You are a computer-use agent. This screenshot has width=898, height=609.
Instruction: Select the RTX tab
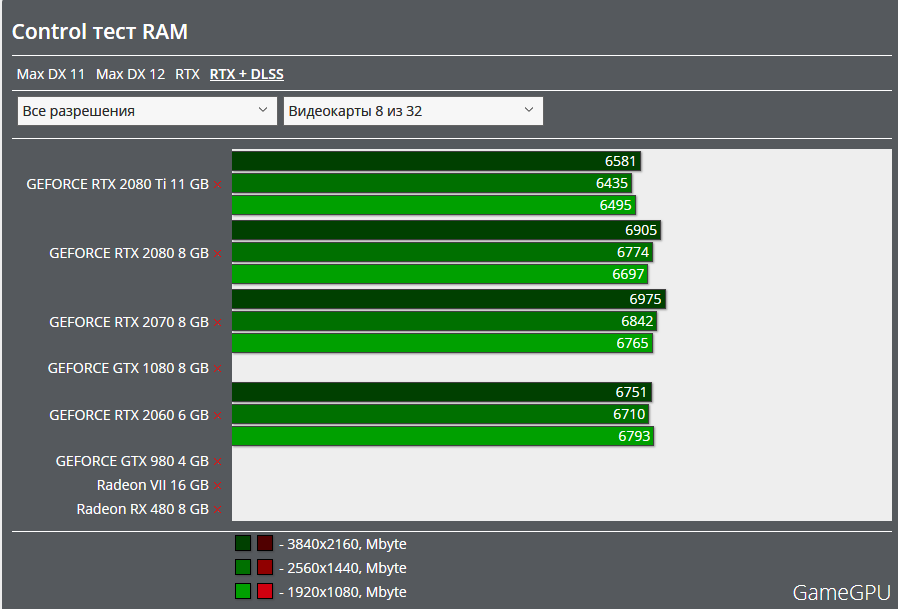[187, 74]
